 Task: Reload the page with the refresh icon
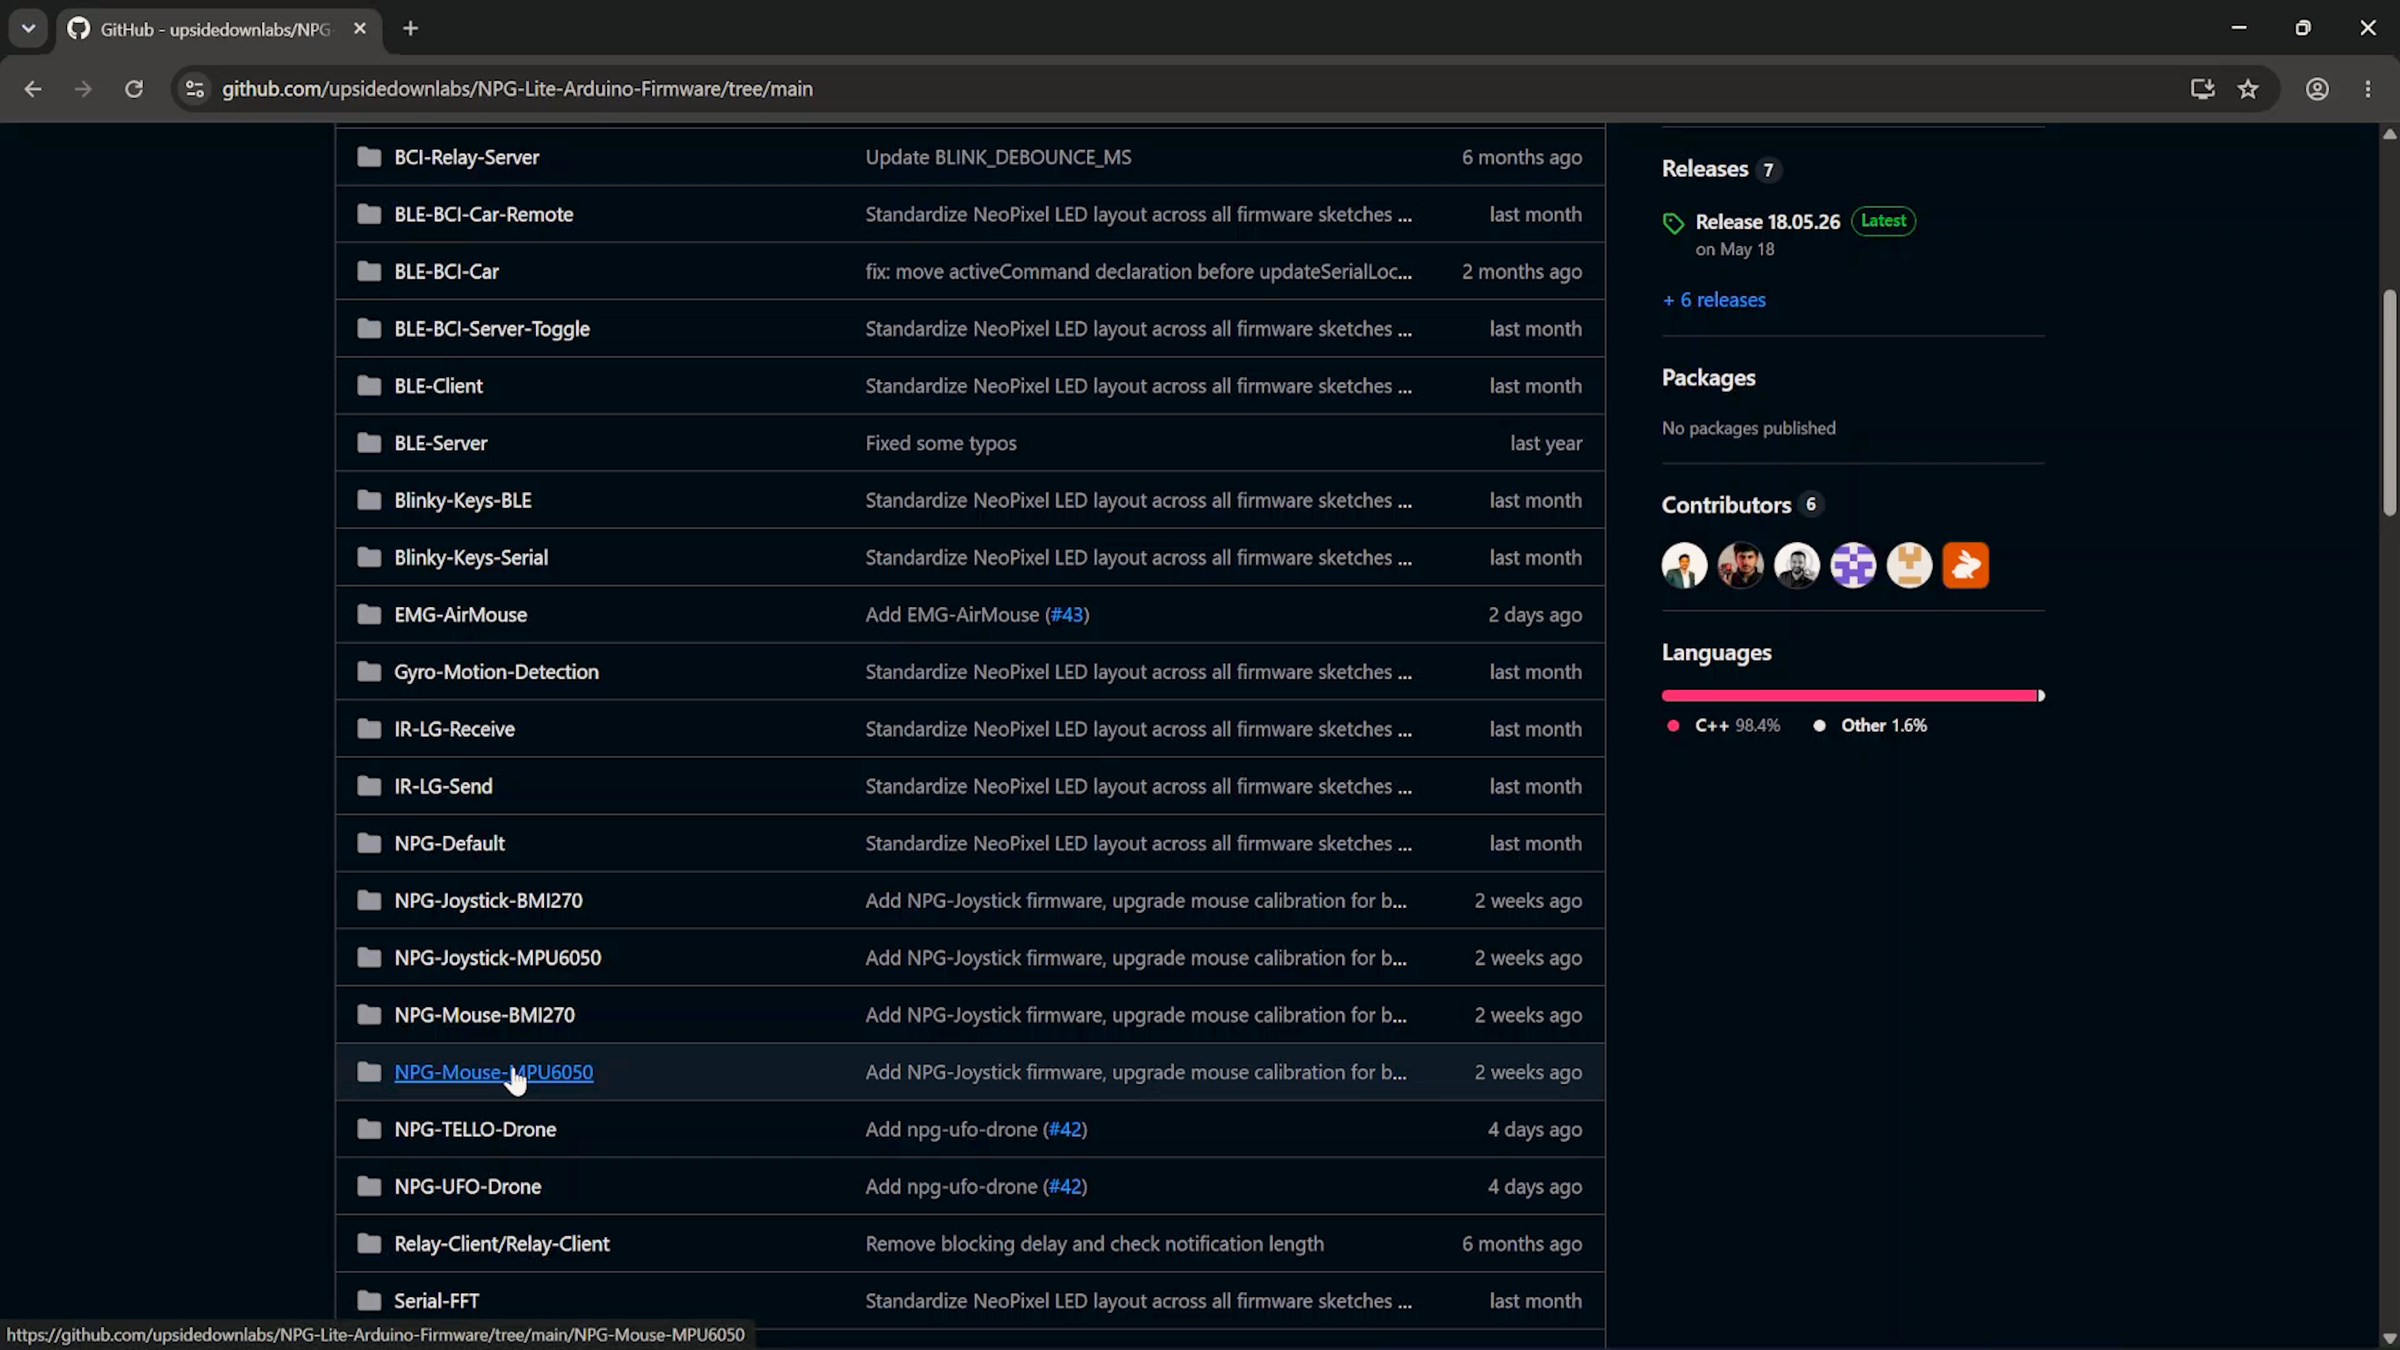point(133,89)
